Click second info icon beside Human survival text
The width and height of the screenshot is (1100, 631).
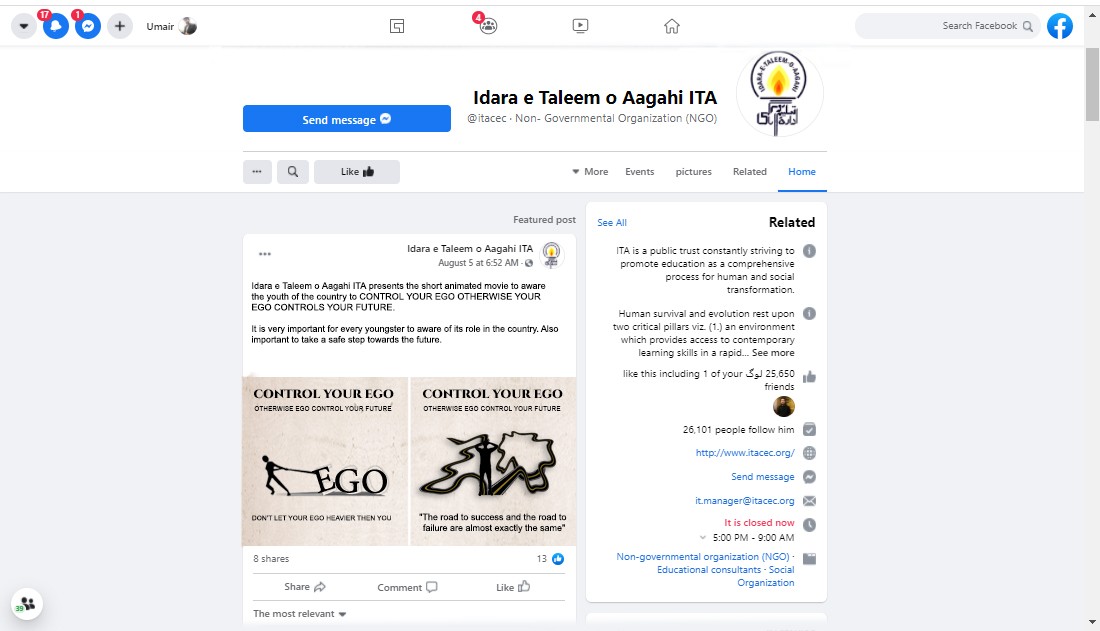[809, 314]
